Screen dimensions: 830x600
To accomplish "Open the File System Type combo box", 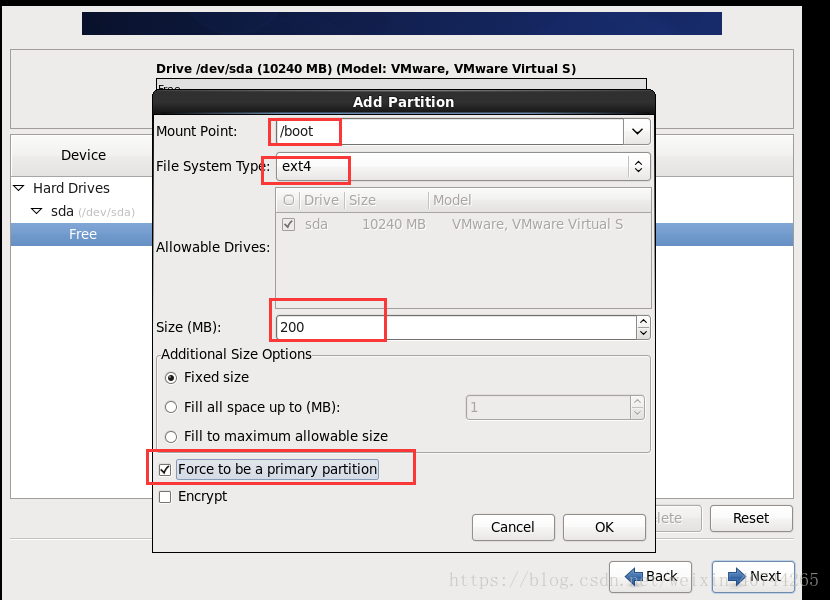I will [463, 167].
